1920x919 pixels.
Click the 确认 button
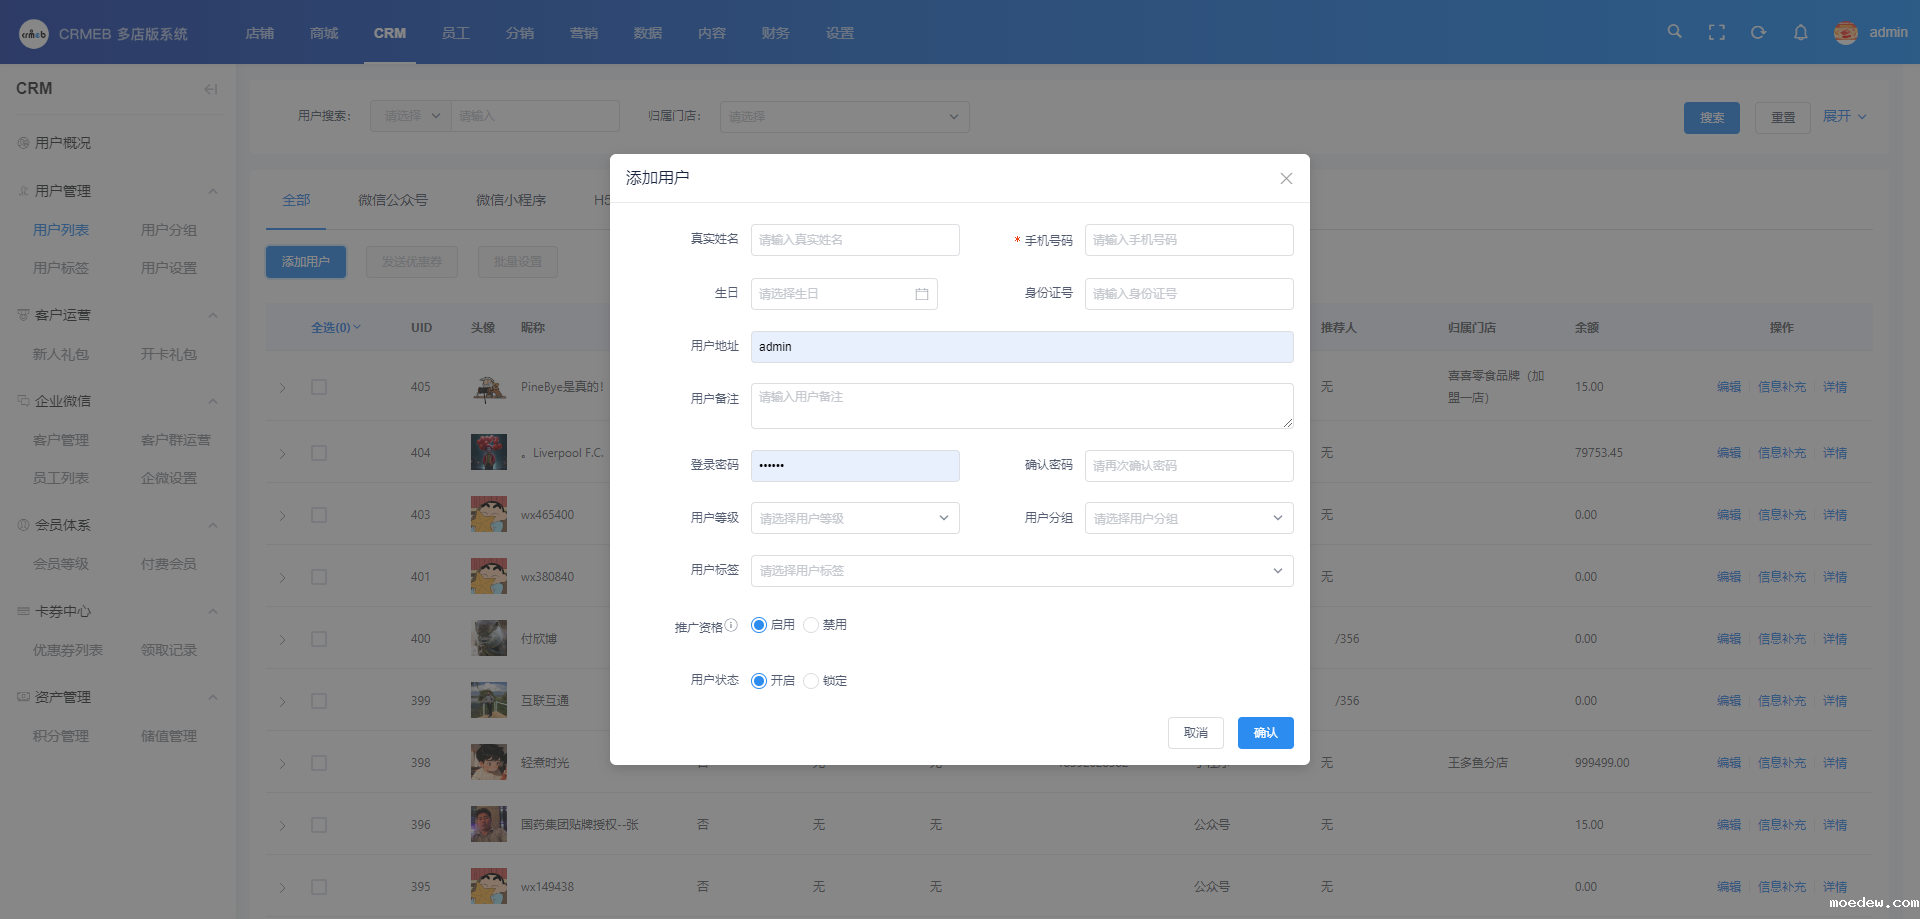coord(1265,733)
